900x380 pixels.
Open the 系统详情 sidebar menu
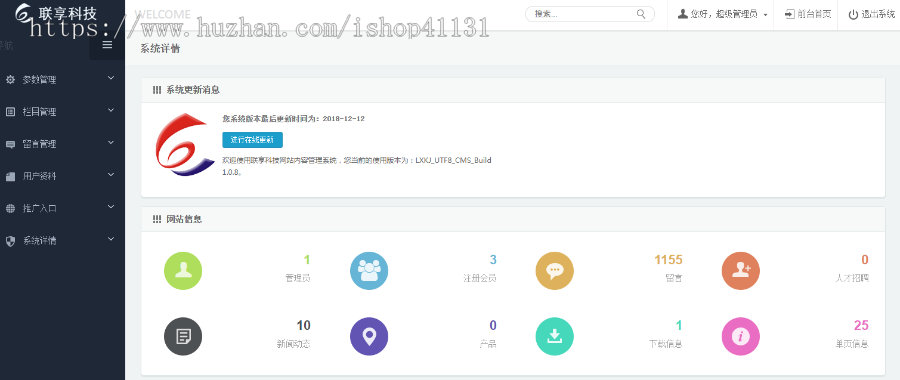click(62, 241)
